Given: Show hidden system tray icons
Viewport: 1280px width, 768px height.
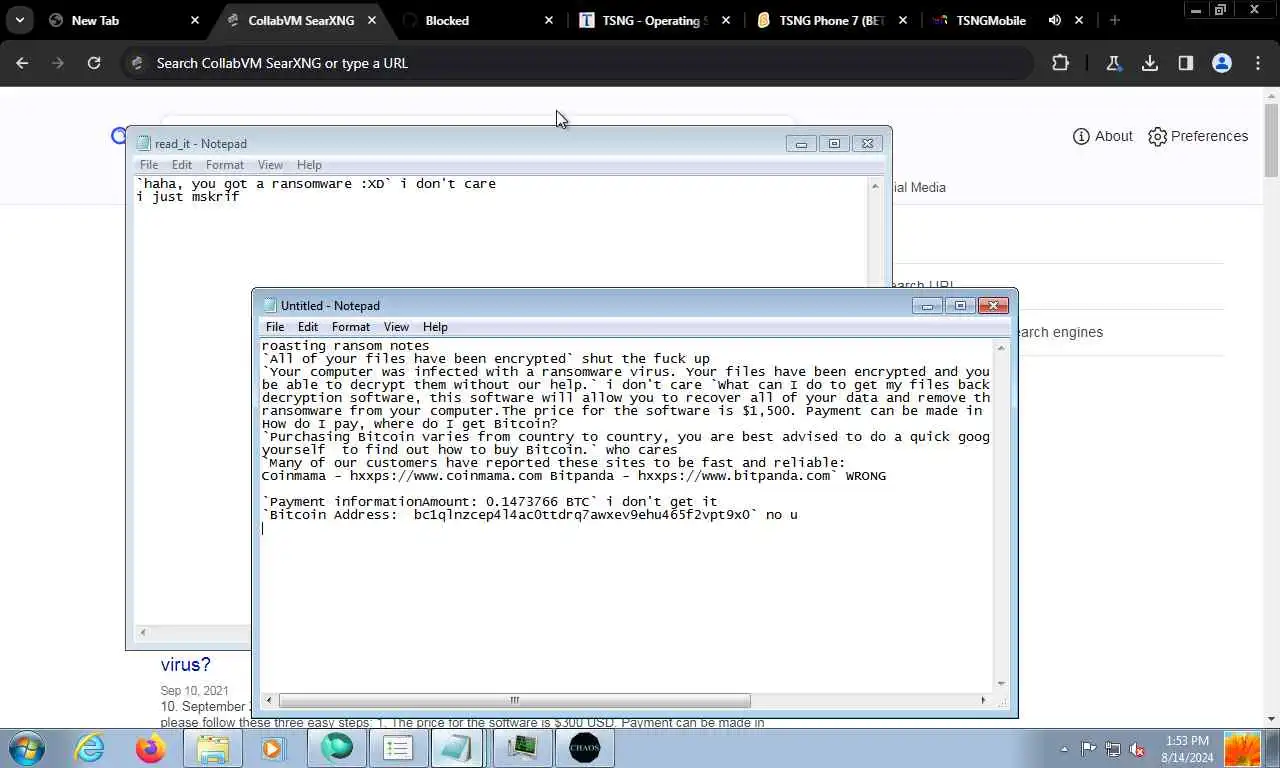Looking at the screenshot, I should 1064,749.
